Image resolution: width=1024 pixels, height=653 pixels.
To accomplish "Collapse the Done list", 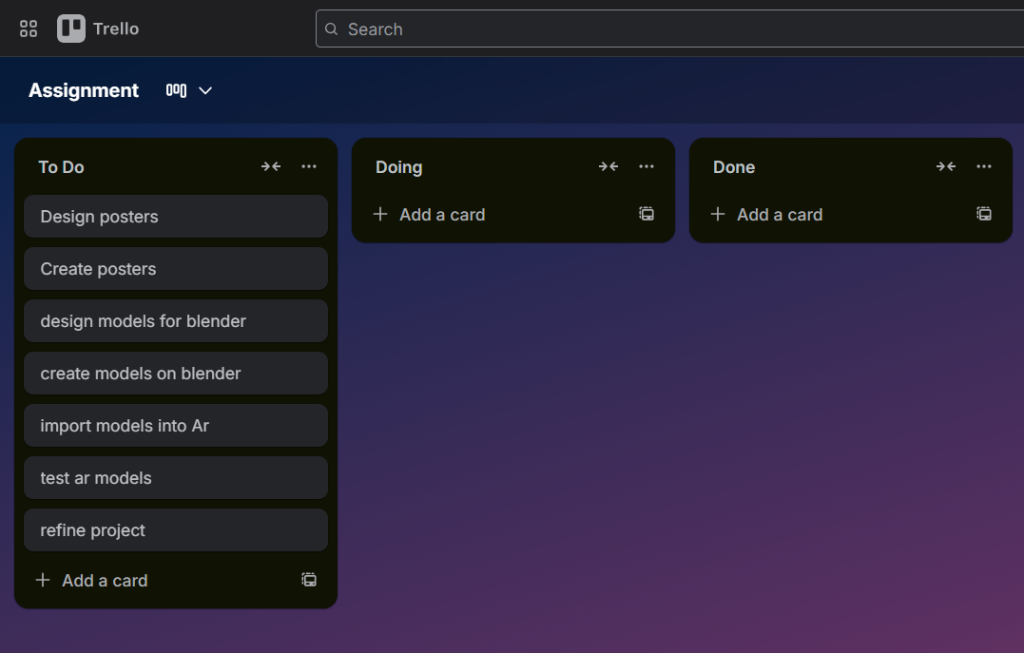I will click(946, 167).
